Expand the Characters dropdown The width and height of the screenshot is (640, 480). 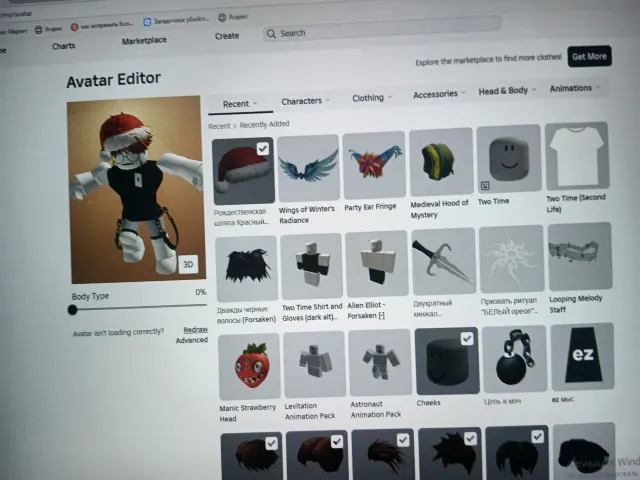(x=305, y=101)
